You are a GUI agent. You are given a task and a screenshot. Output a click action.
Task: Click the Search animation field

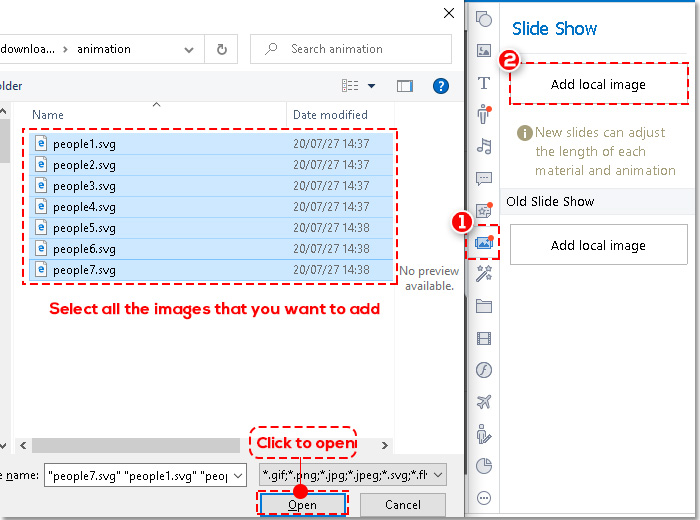pyautogui.click(x=351, y=49)
